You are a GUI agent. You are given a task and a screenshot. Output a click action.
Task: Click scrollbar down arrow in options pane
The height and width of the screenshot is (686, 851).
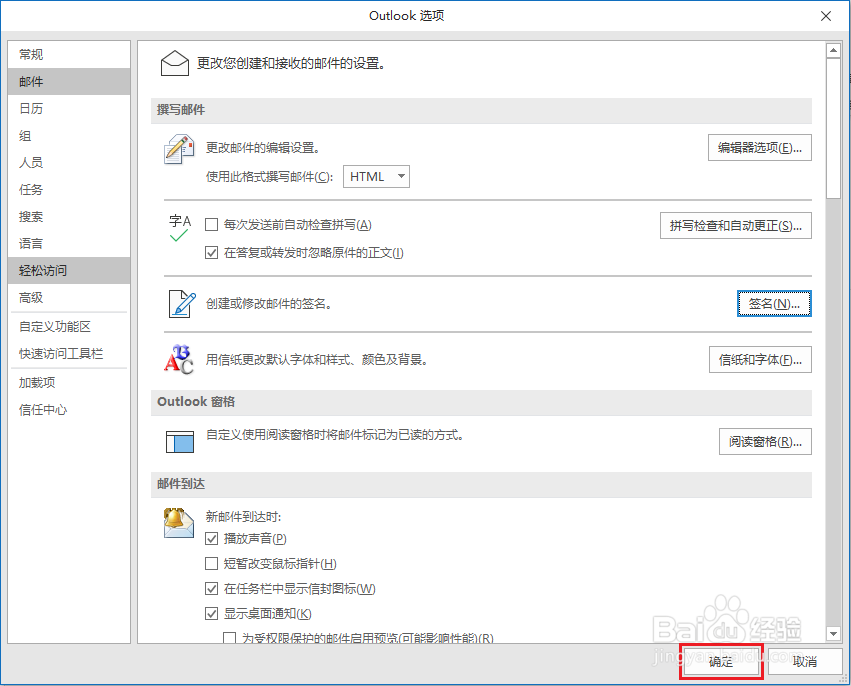click(833, 633)
